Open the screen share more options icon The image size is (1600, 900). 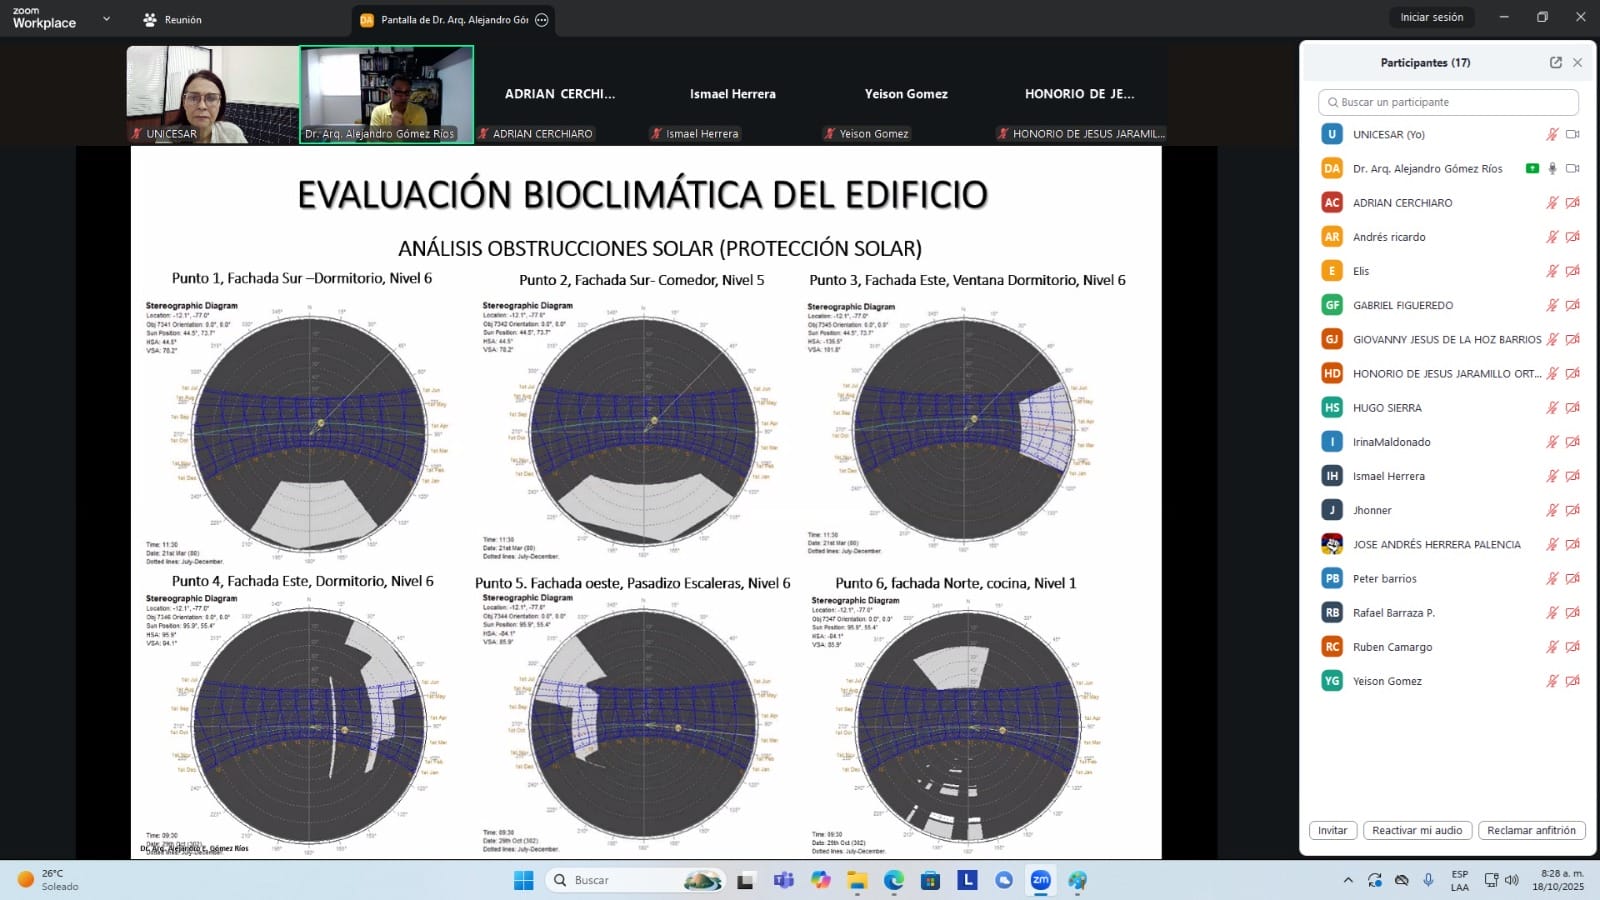542,20
